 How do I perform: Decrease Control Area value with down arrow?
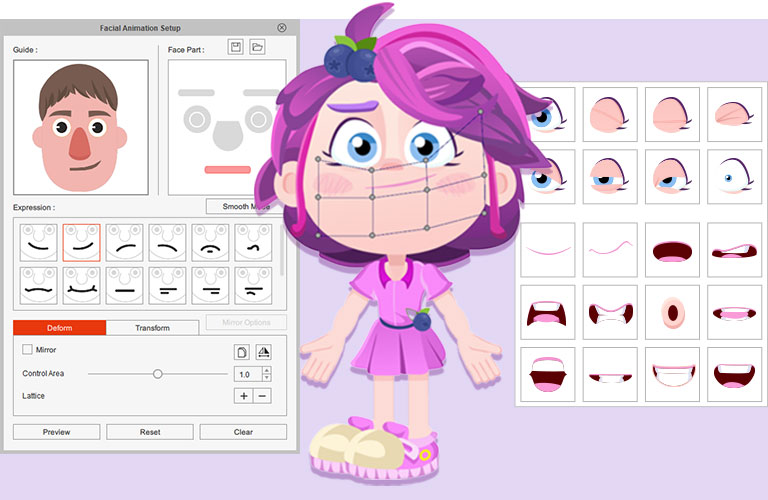click(x=266, y=378)
